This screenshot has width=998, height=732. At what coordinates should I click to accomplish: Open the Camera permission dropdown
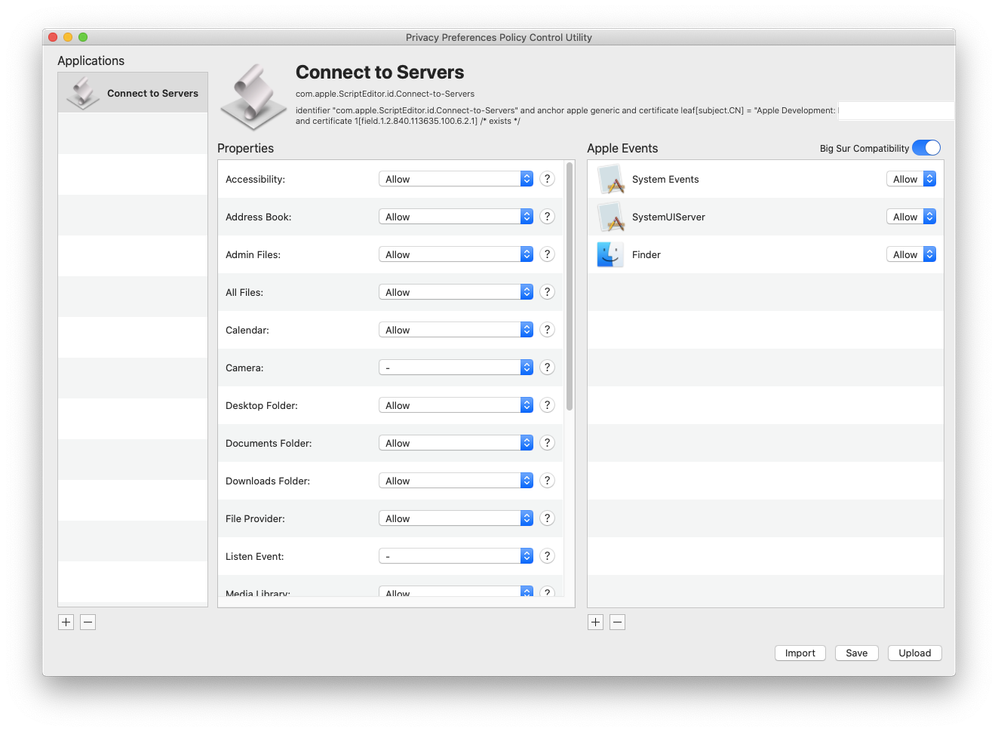456,367
